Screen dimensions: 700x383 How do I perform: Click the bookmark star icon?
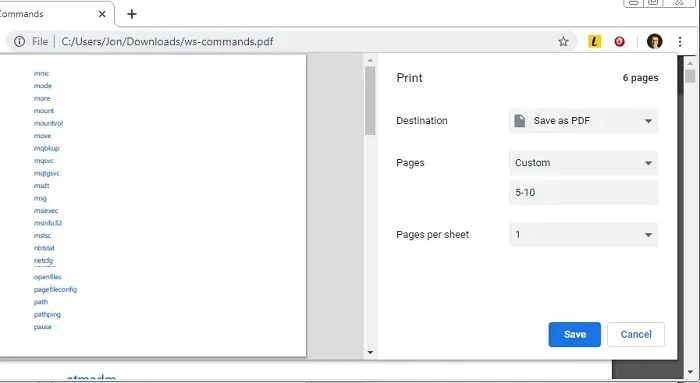click(x=563, y=42)
